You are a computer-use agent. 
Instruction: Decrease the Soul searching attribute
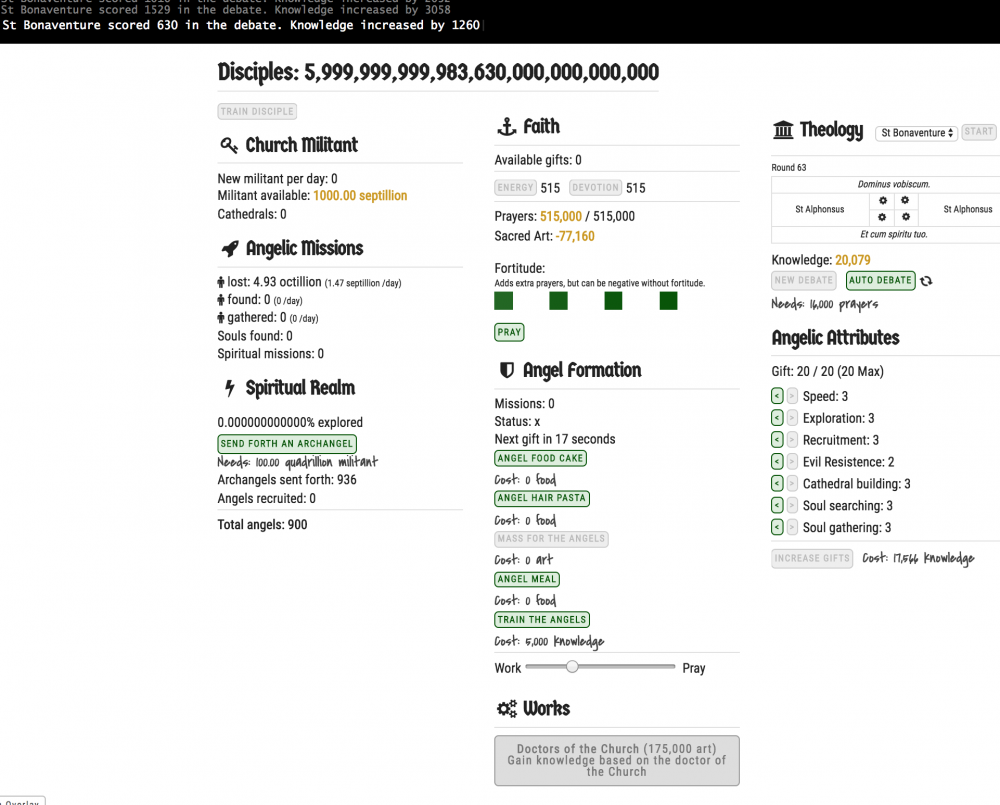click(777, 505)
